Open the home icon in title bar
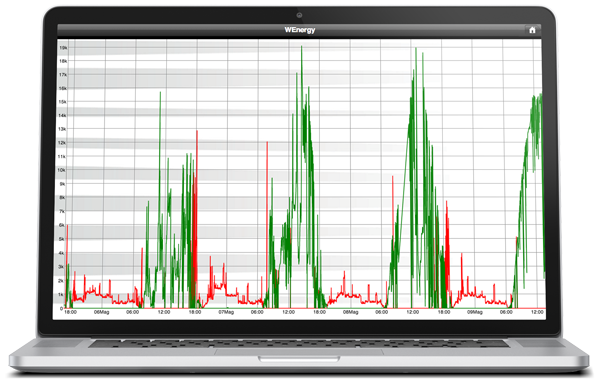 pos(532,30)
